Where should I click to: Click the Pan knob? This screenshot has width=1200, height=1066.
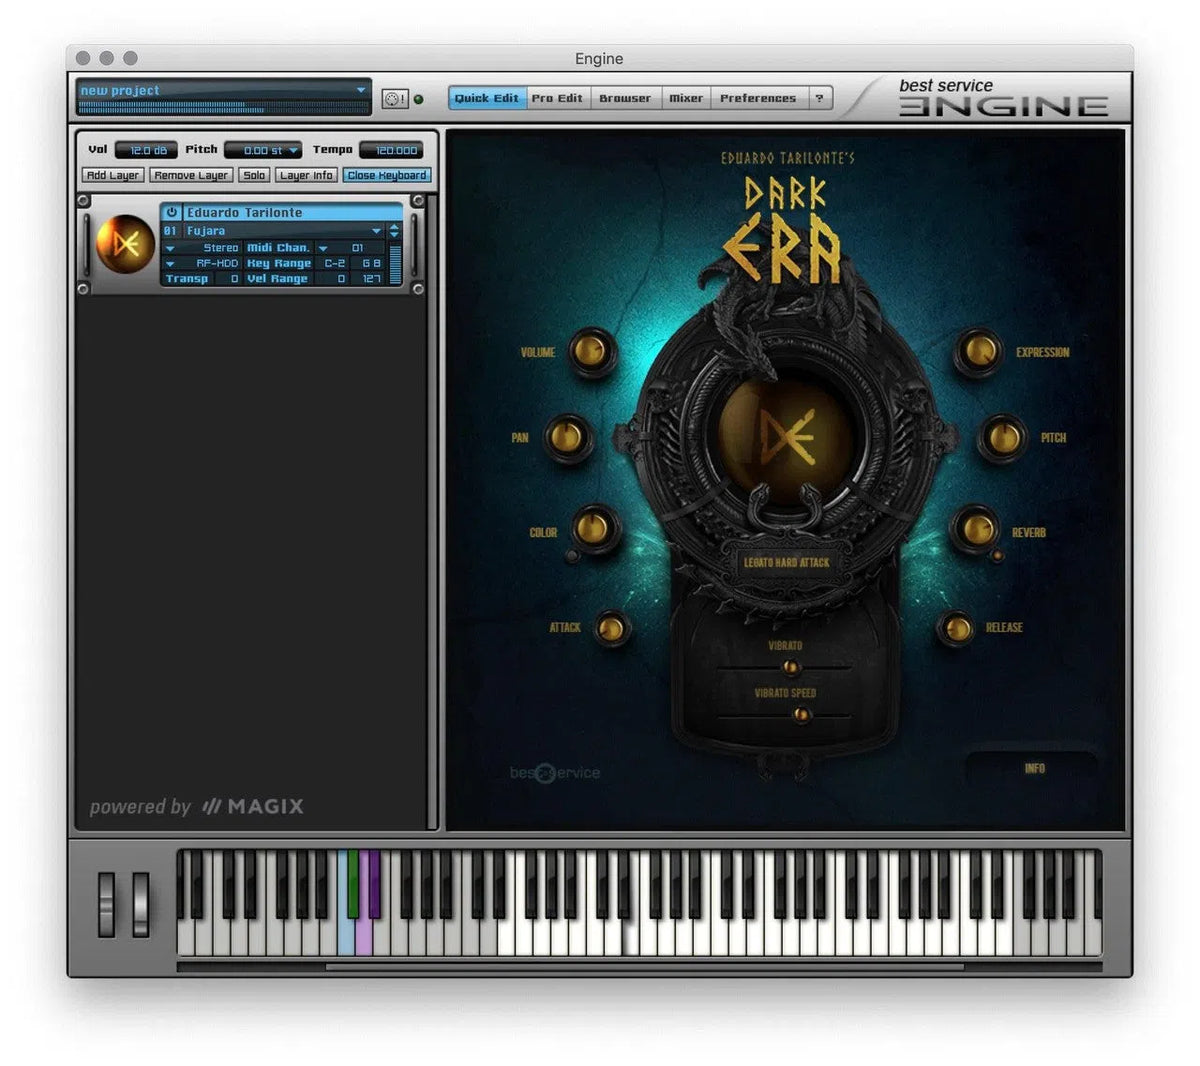click(567, 438)
